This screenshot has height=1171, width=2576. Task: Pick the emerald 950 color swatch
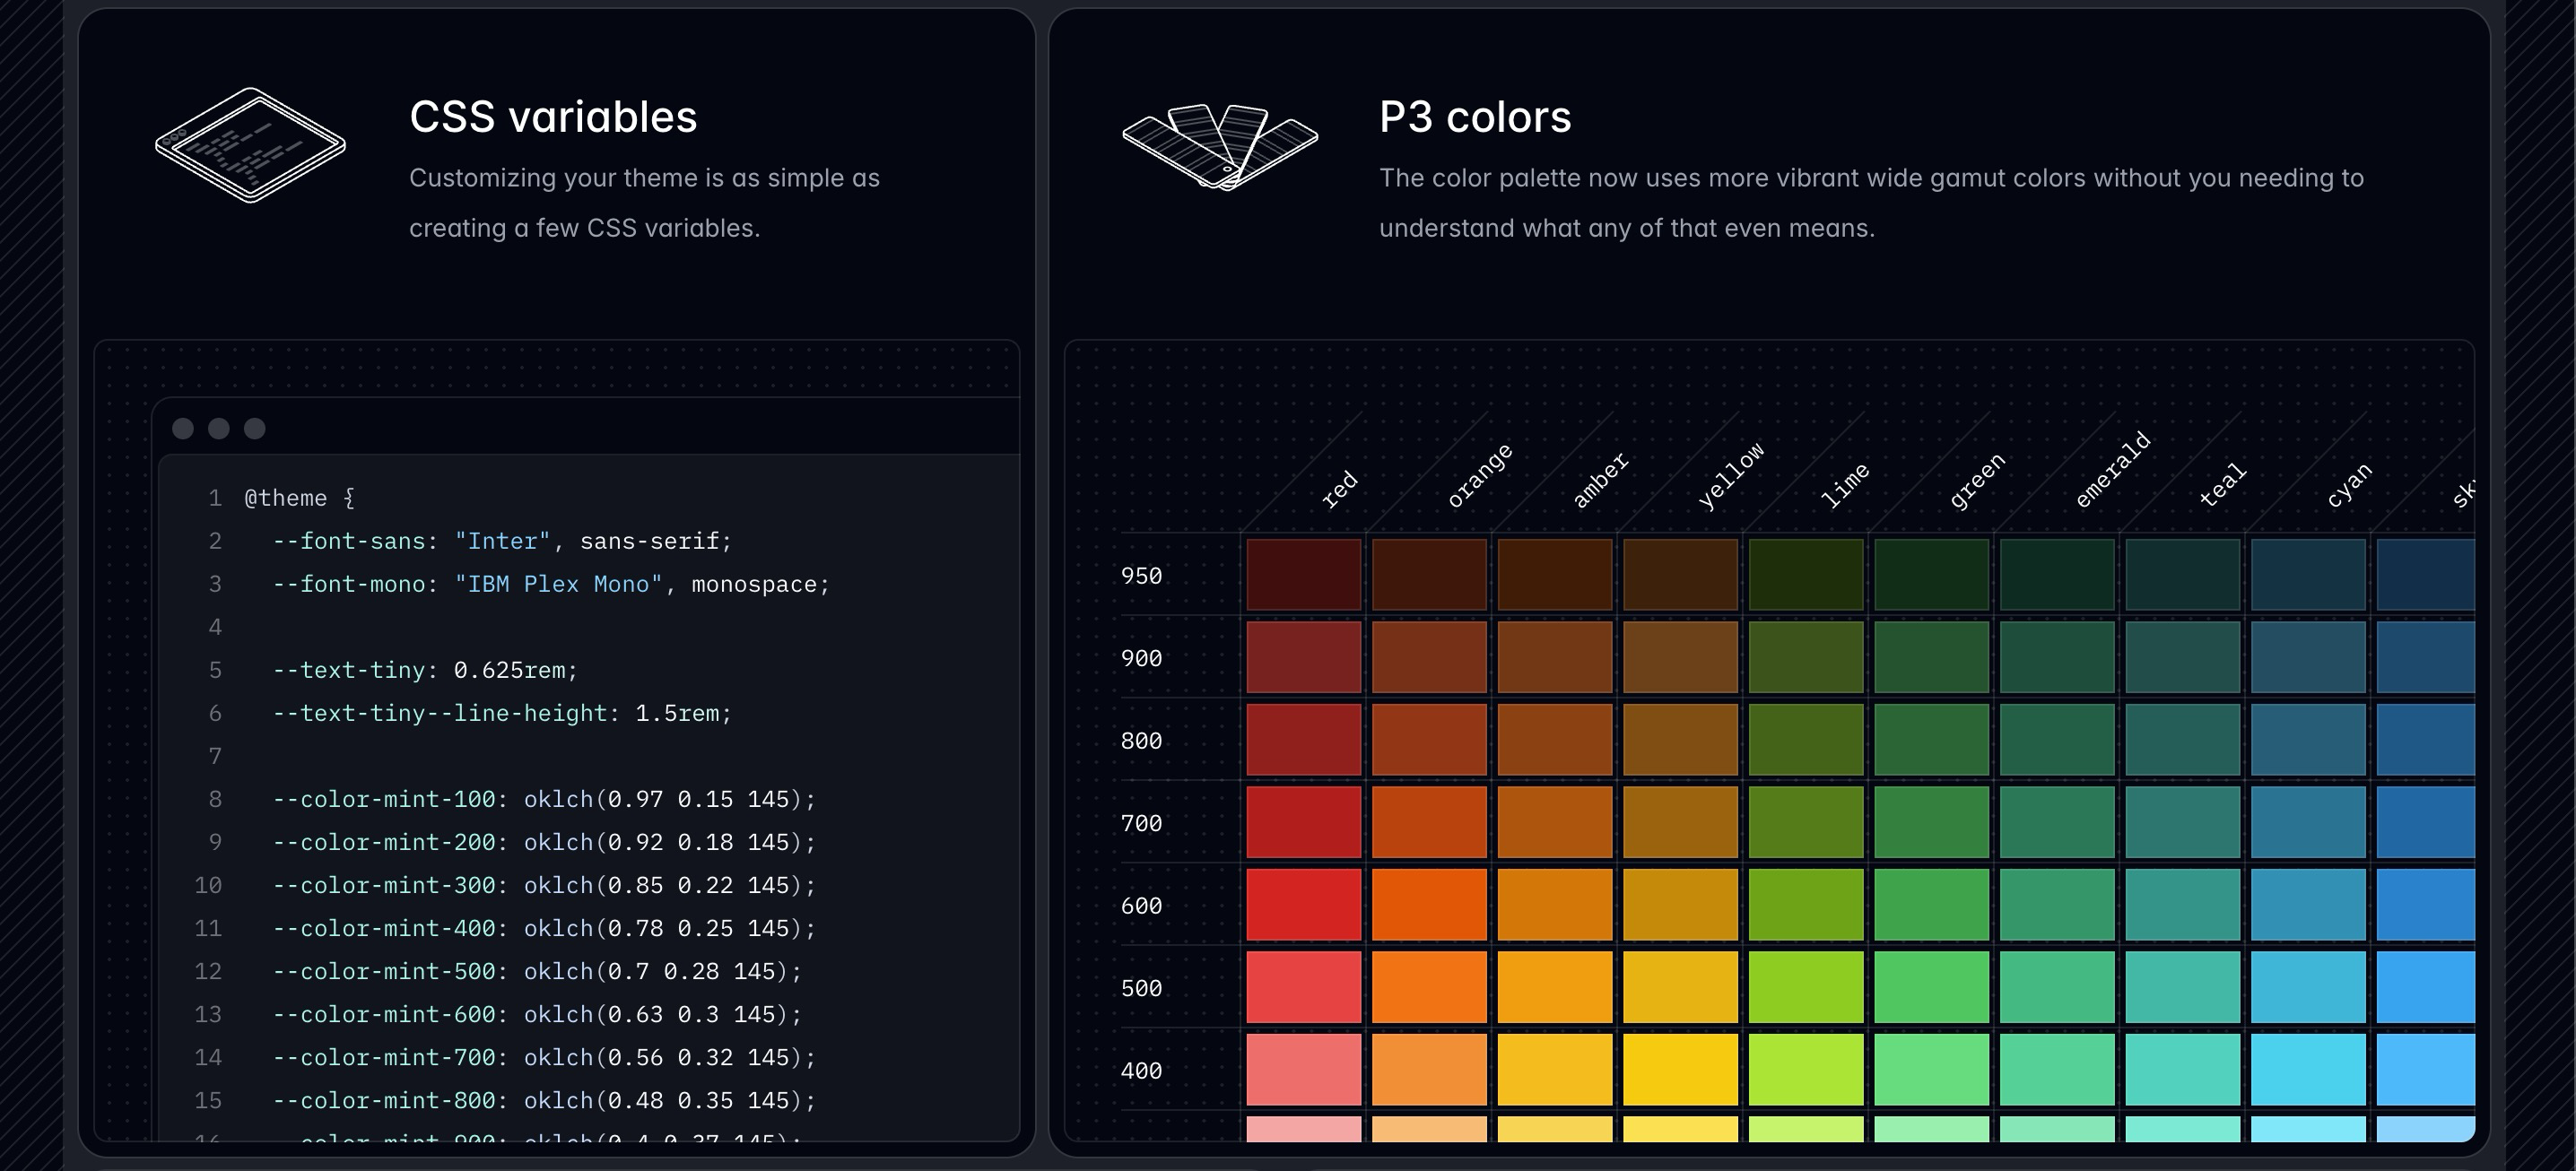pos(2057,575)
